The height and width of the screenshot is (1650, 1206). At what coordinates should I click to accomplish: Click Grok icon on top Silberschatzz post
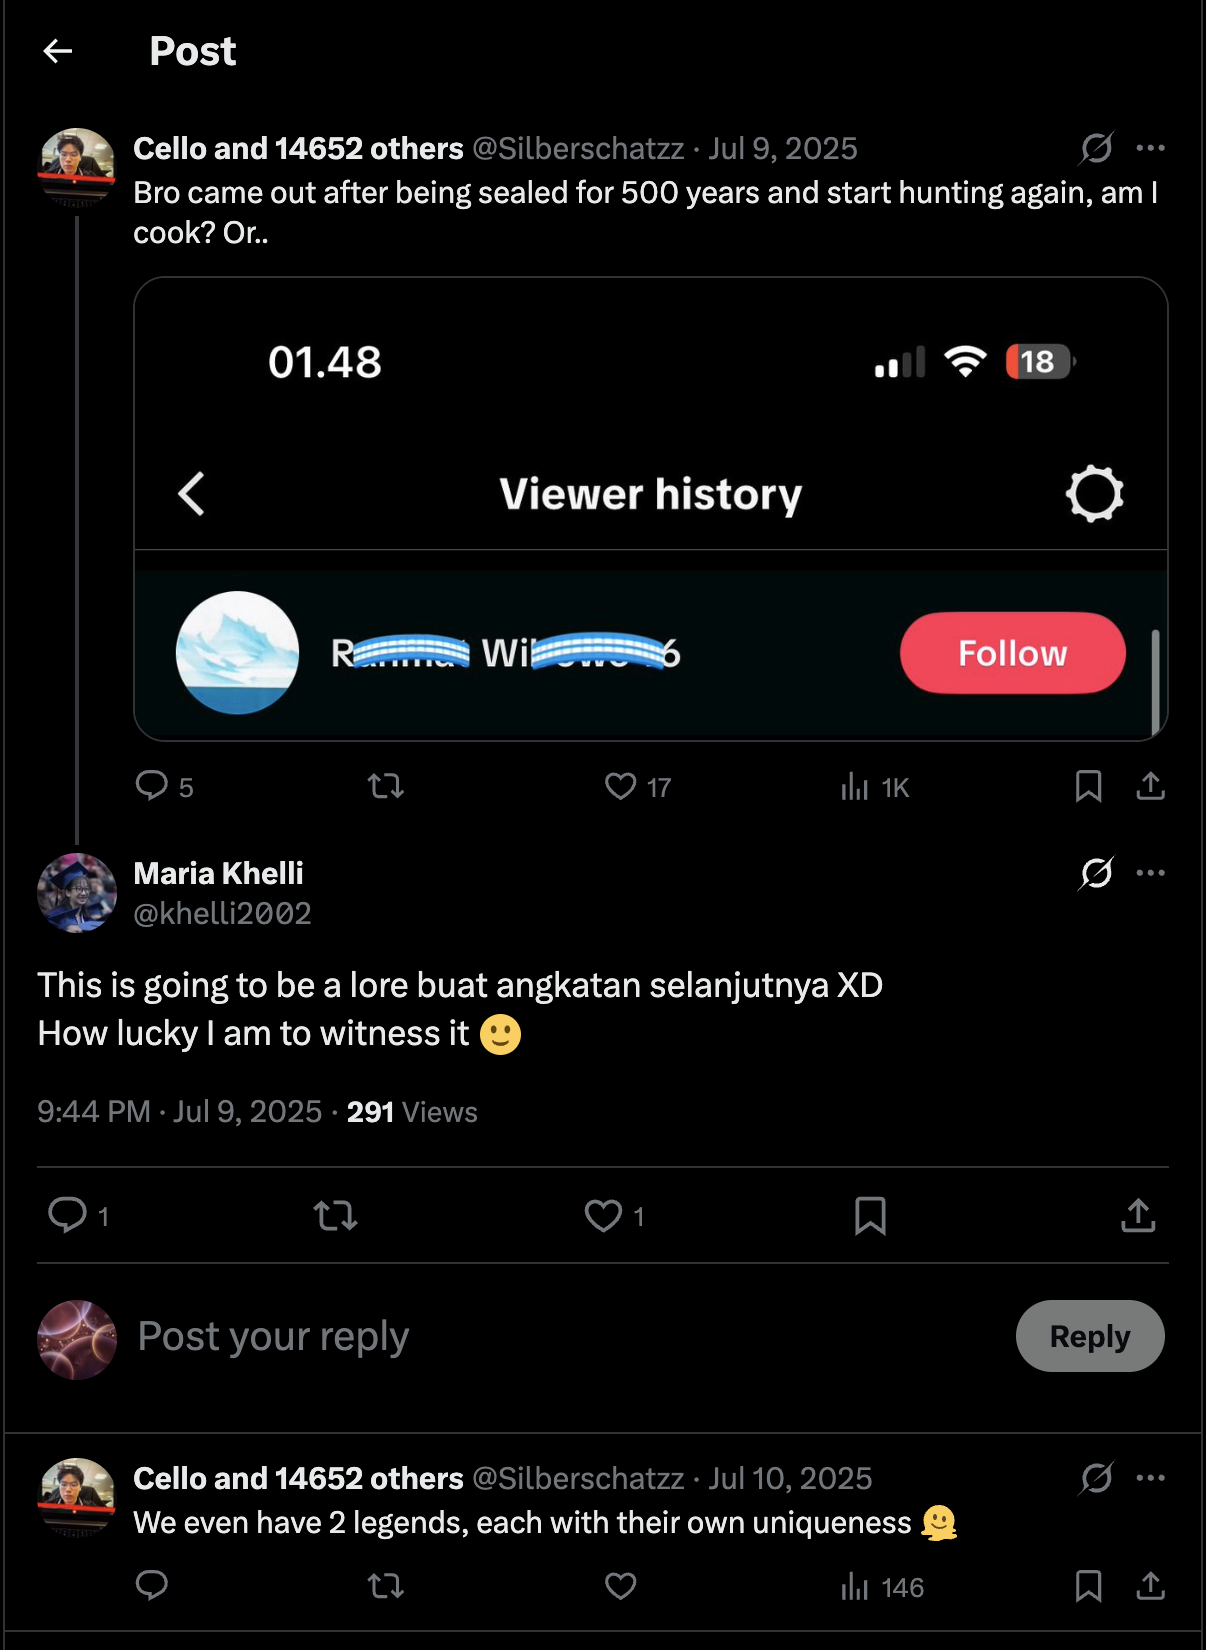coord(1096,148)
